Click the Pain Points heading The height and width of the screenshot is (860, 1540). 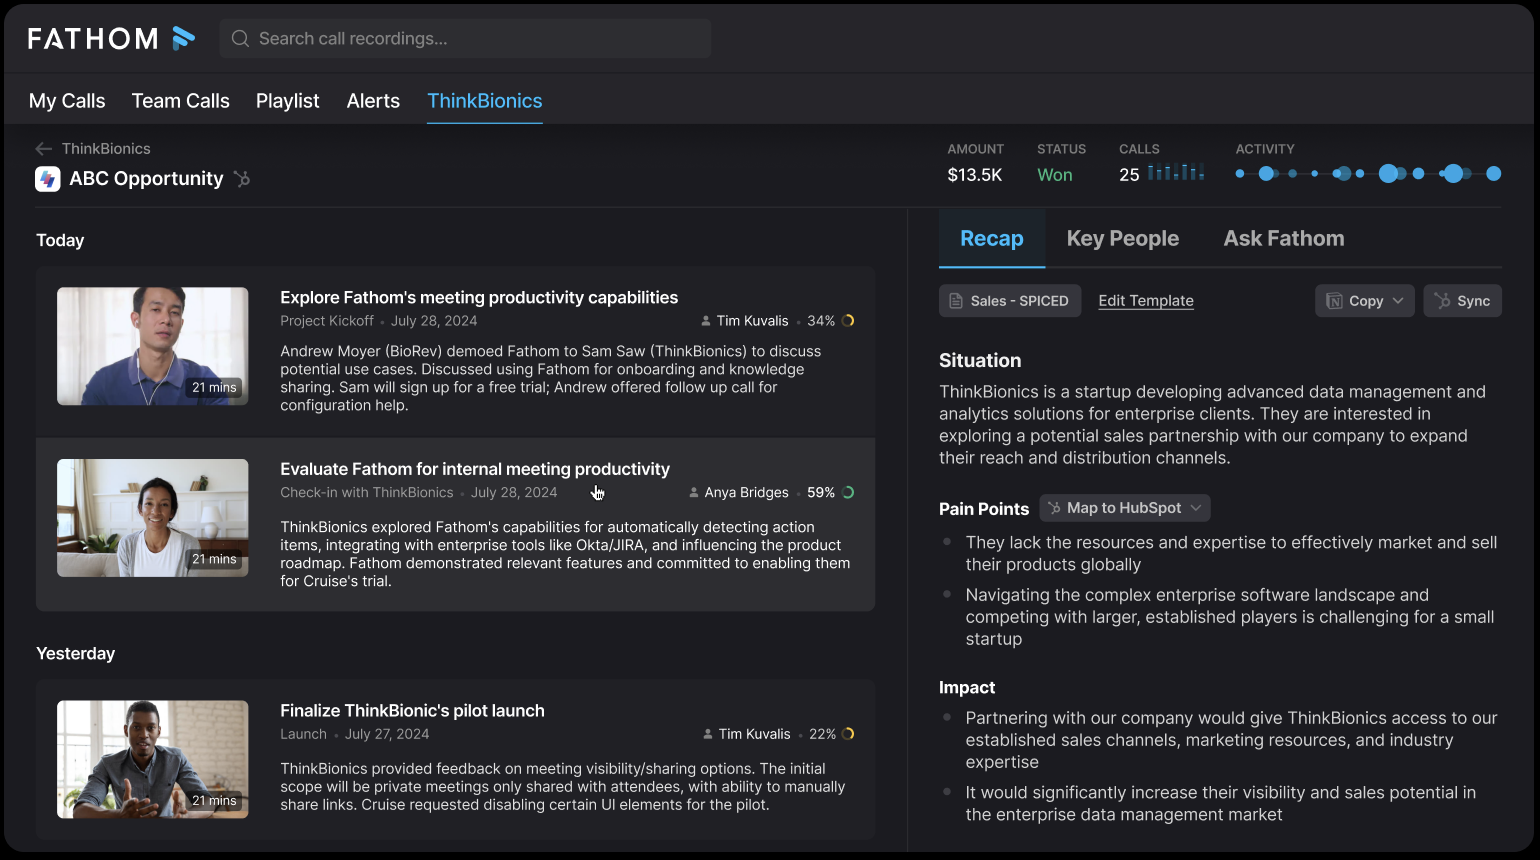pyautogui.click(x=984, y=509)
